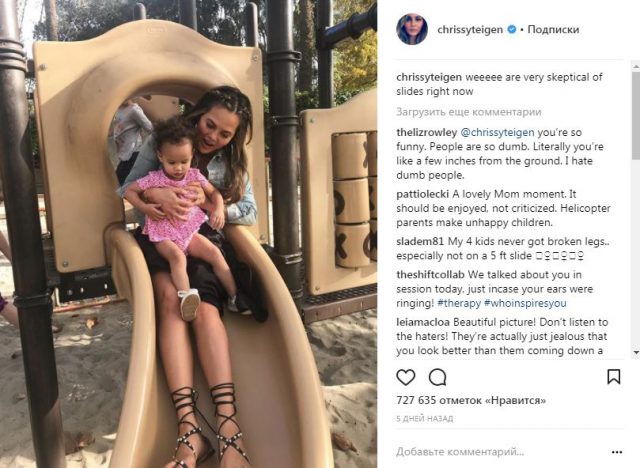The width and height of the screenshot is (640, 468).
Task: Load more comments link Загрузить еще комментарии
Action: 469,112
